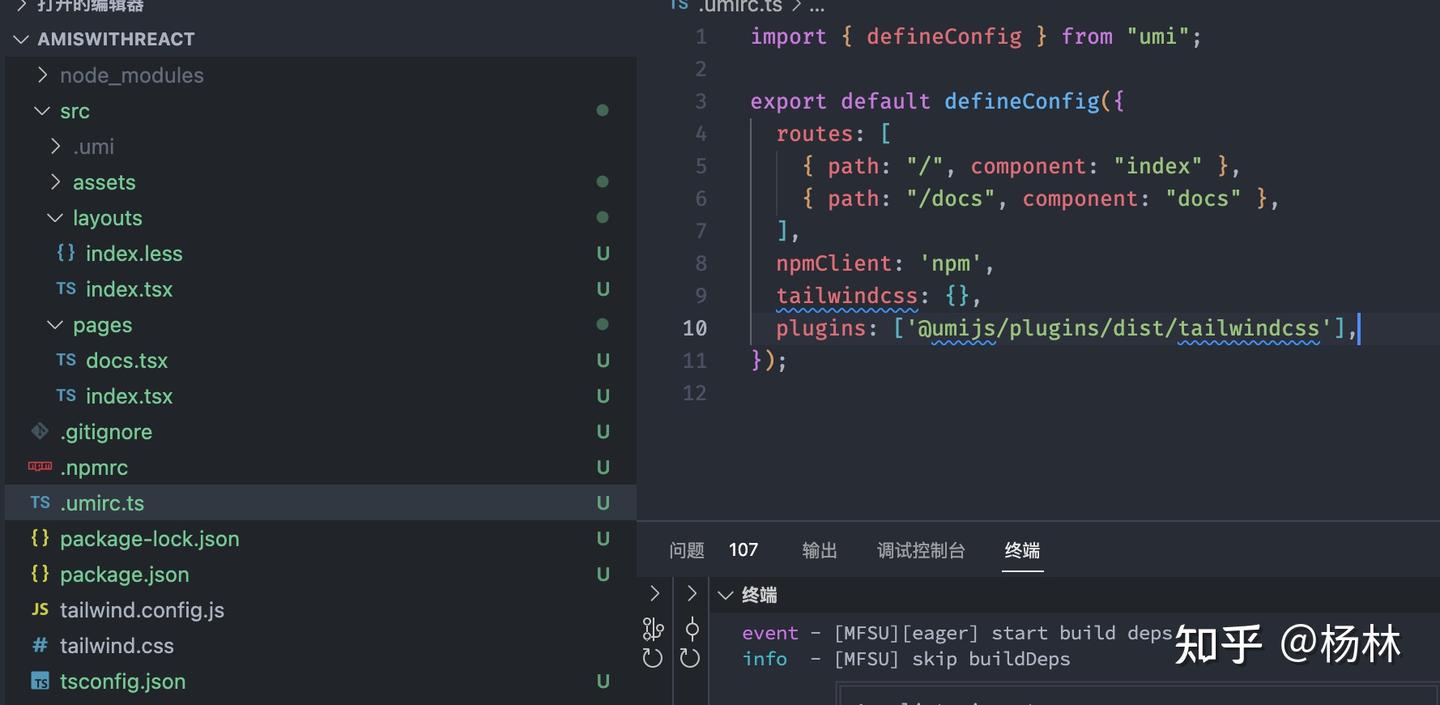
Task: Select tsconfig.json in the file explorer
Action: pos(122,681)
